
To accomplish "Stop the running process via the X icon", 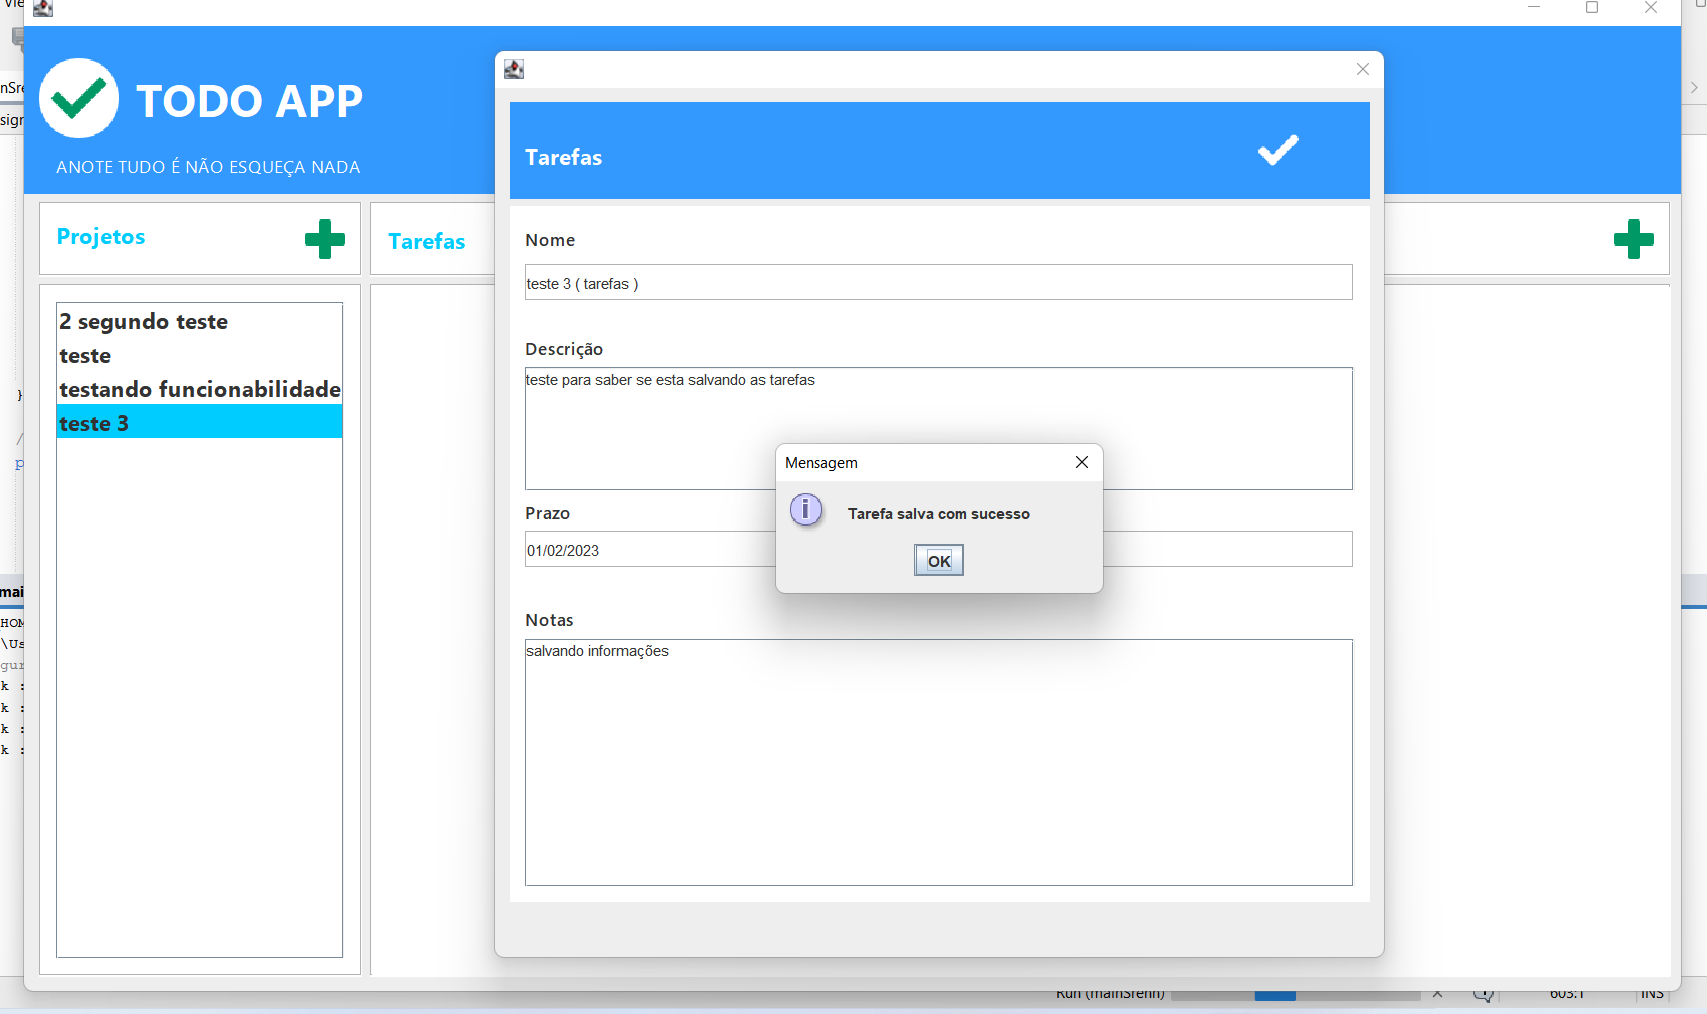I will tap(1437, 993).
